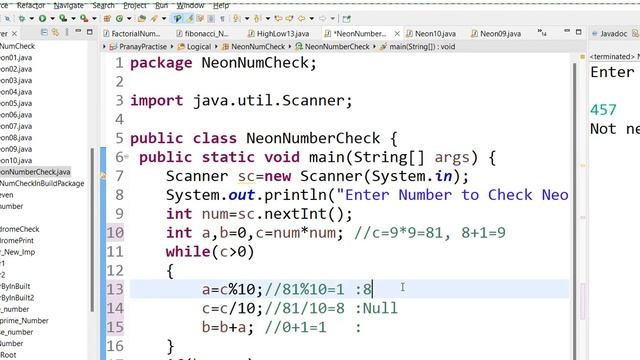Expand breadcrumb arrow before NeonNumberCheck class

click(290, 47)
